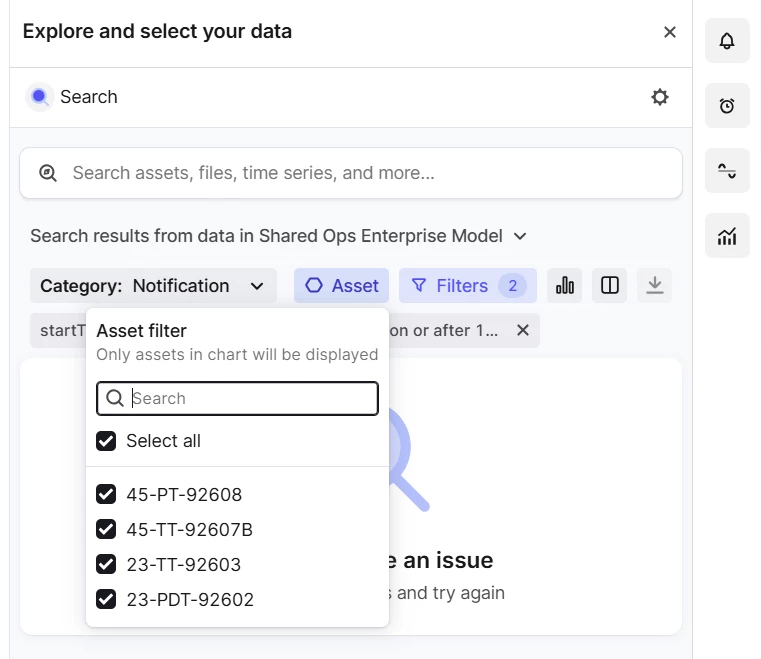Uncheck asset 45-PT-92608
Image resolution: width=761 pixels, height=659 pixels.
click(106, 494)
